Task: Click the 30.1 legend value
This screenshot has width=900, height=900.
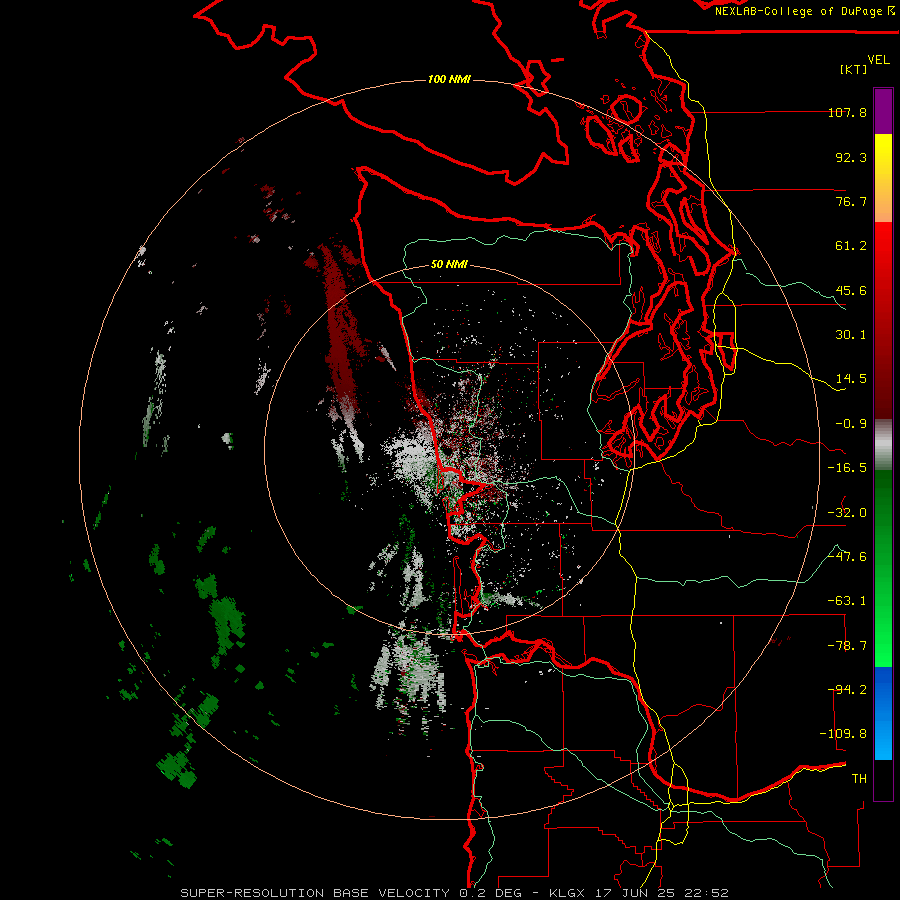Action: (x=851, y=335)
